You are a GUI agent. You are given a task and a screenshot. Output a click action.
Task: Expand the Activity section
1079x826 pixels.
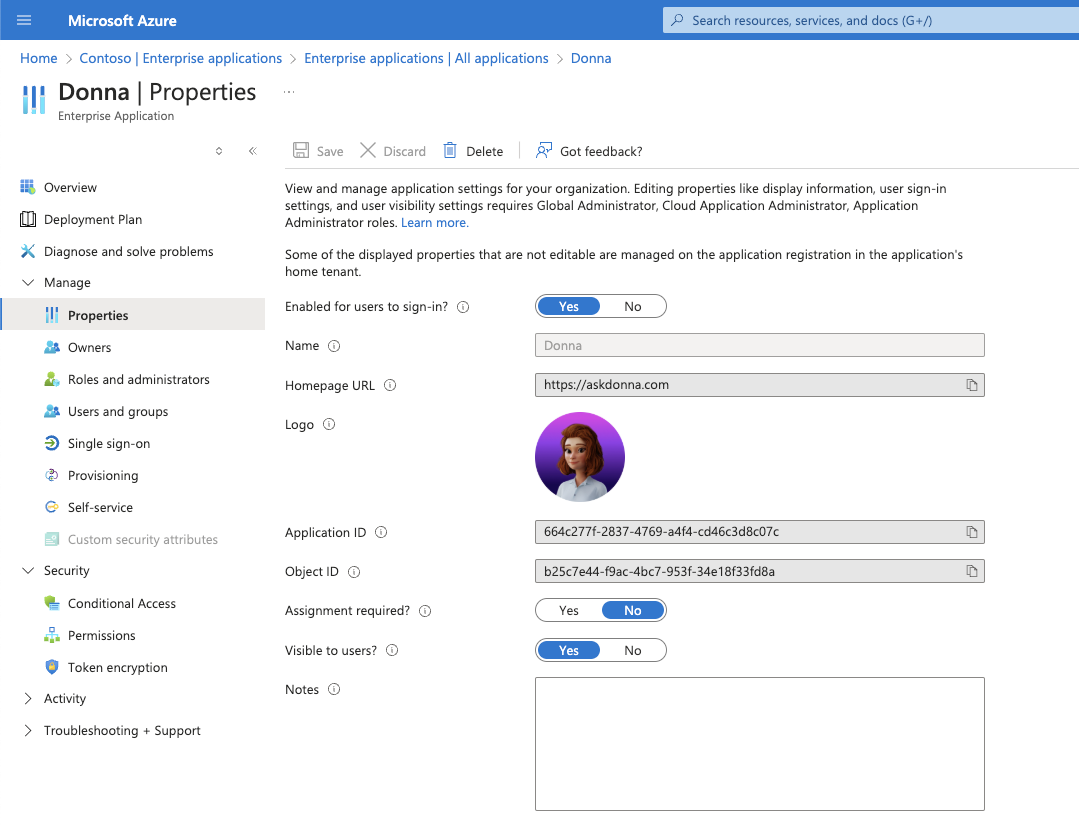(x=28, y=699)
